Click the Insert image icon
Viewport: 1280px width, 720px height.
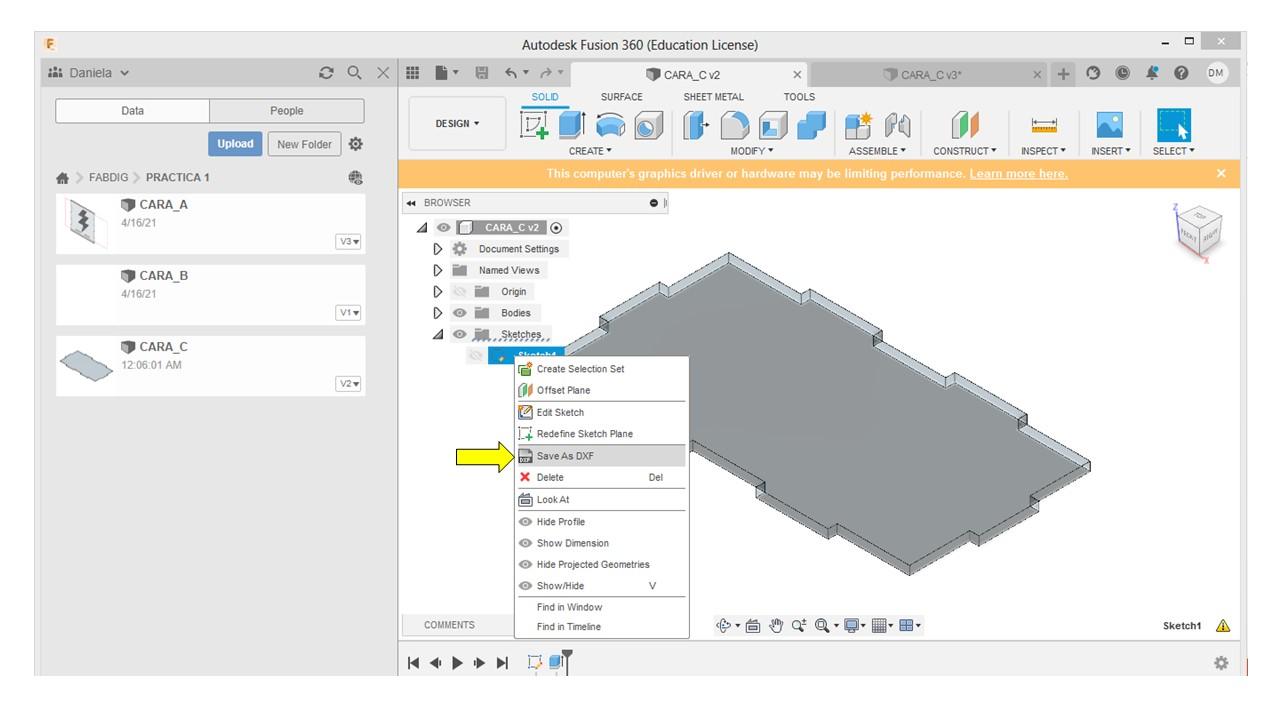pos(1111,125)
